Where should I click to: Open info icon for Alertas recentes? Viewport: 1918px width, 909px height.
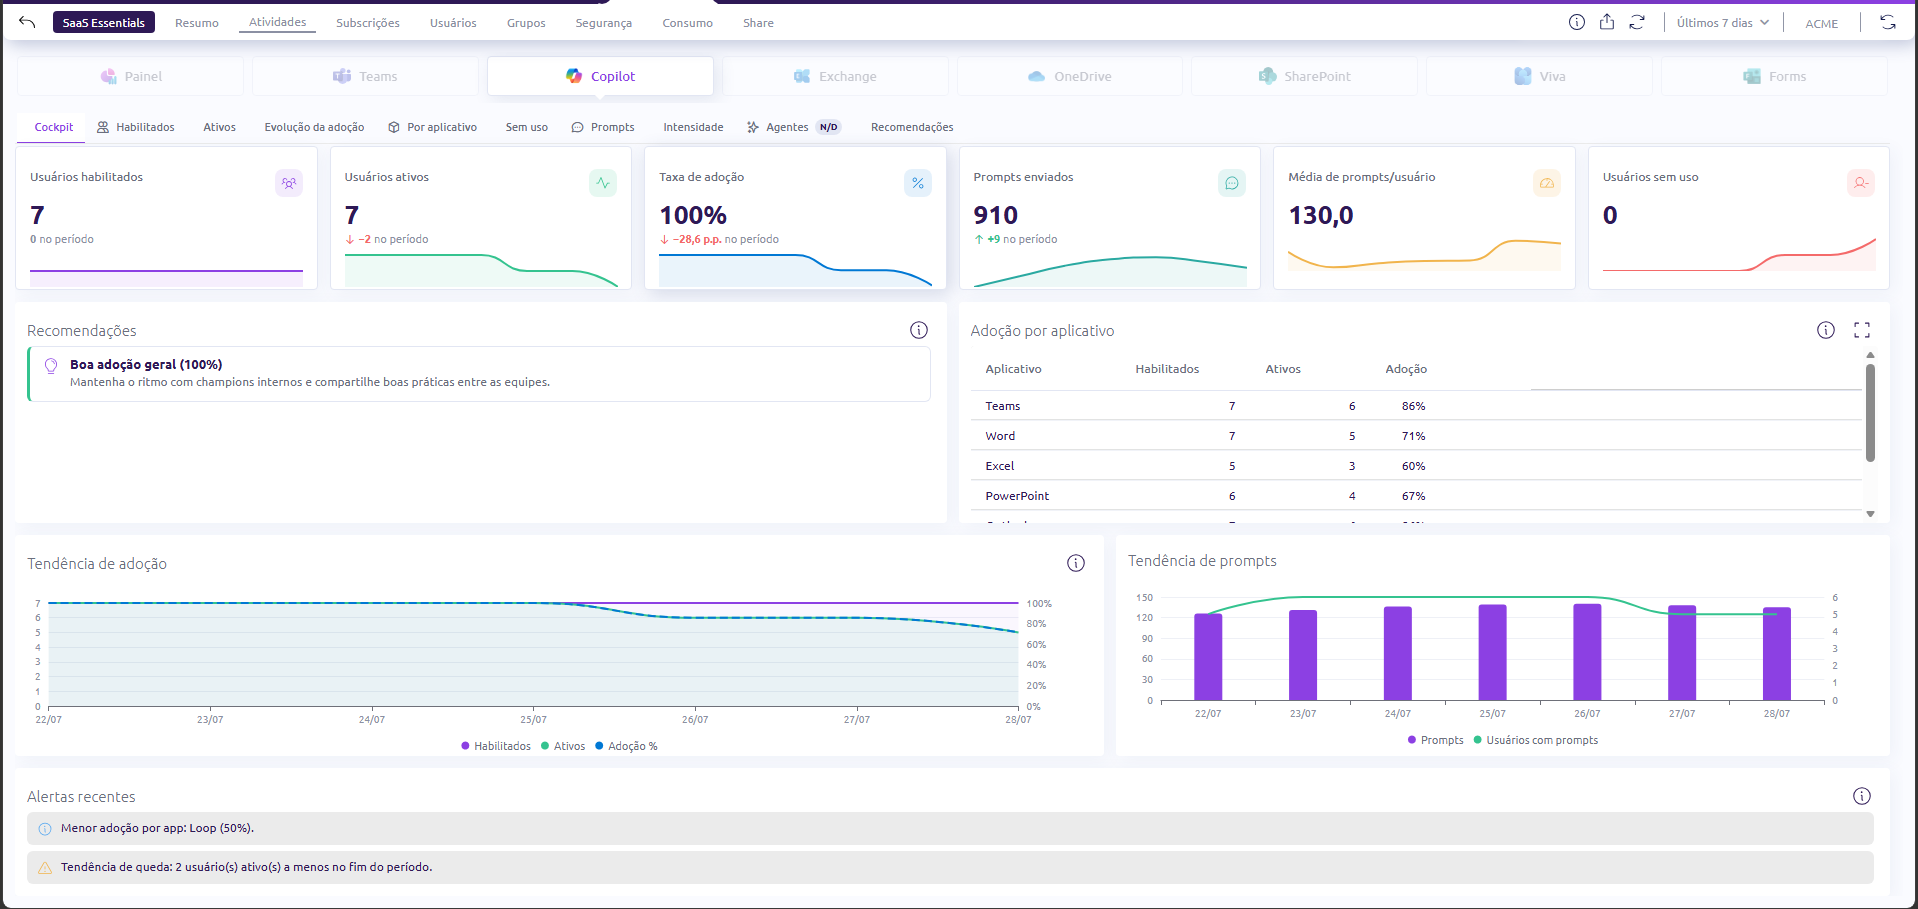tap(1862, 796)
